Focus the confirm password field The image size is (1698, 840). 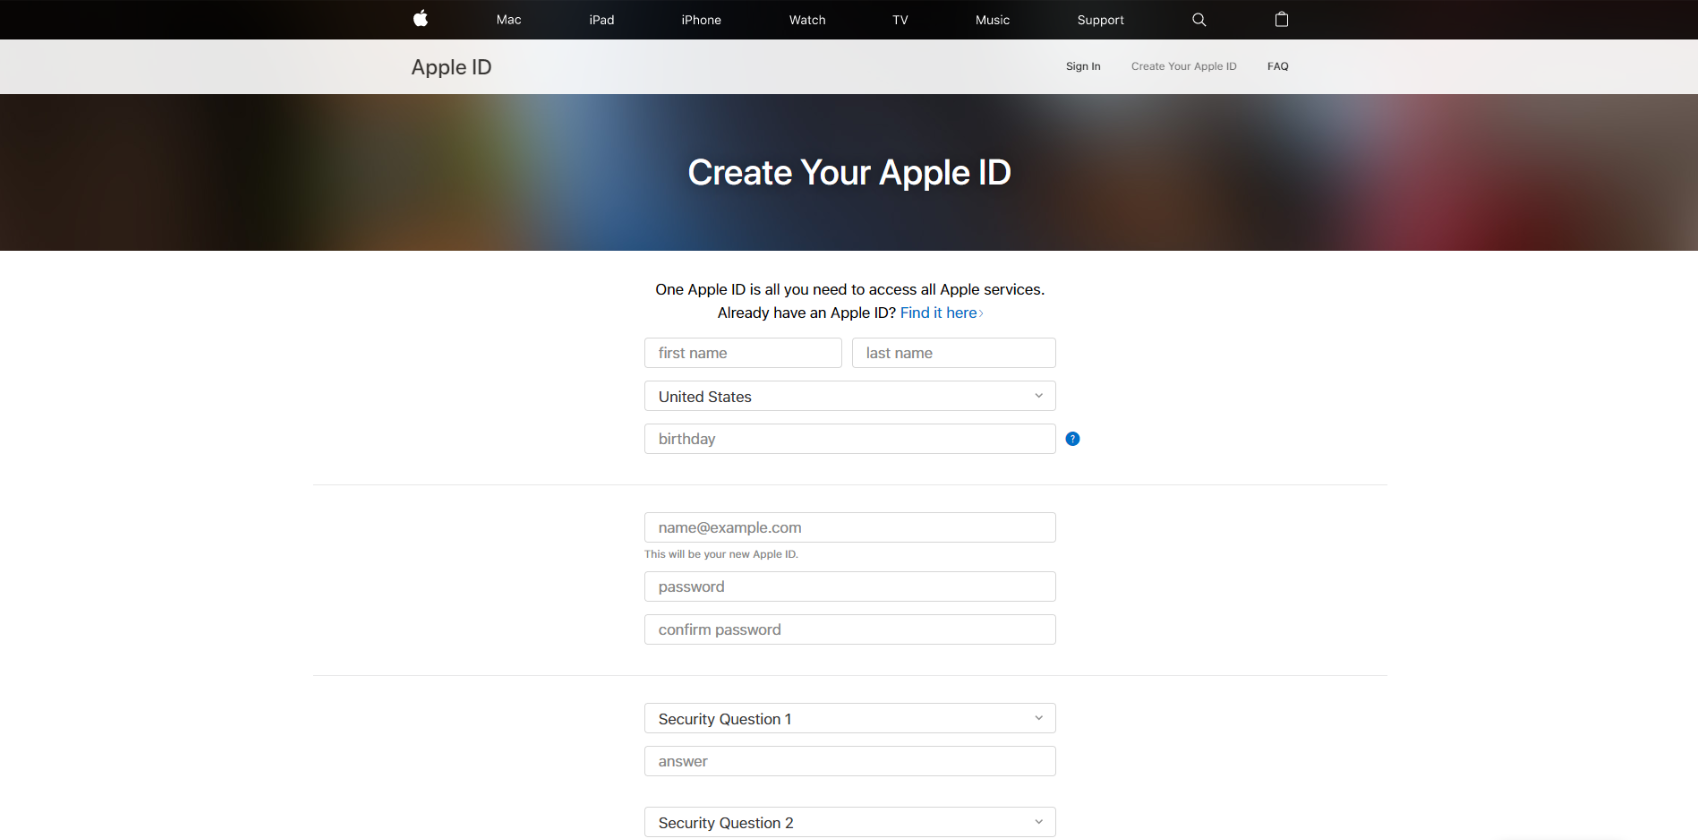coord(850,629)
